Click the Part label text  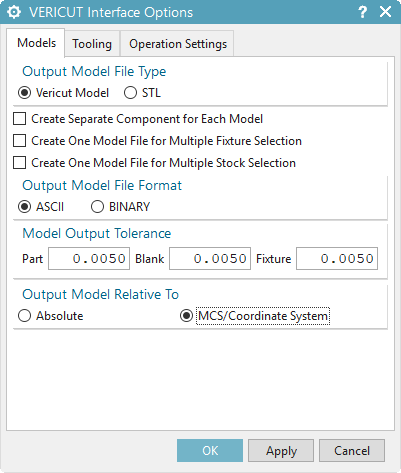click(x=32, y=259)
